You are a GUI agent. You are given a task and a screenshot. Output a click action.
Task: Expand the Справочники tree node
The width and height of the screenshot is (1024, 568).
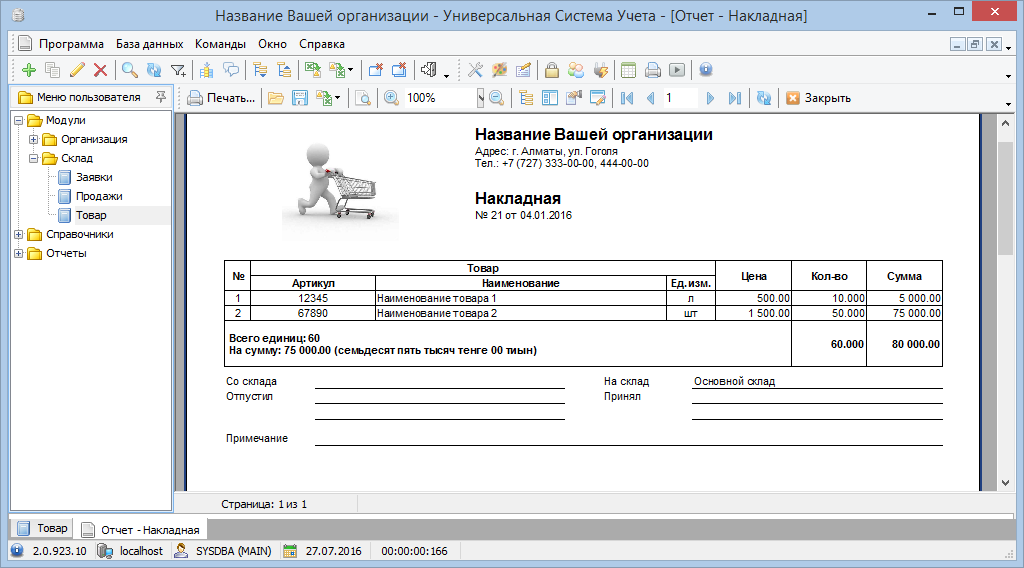pos(19,234)
